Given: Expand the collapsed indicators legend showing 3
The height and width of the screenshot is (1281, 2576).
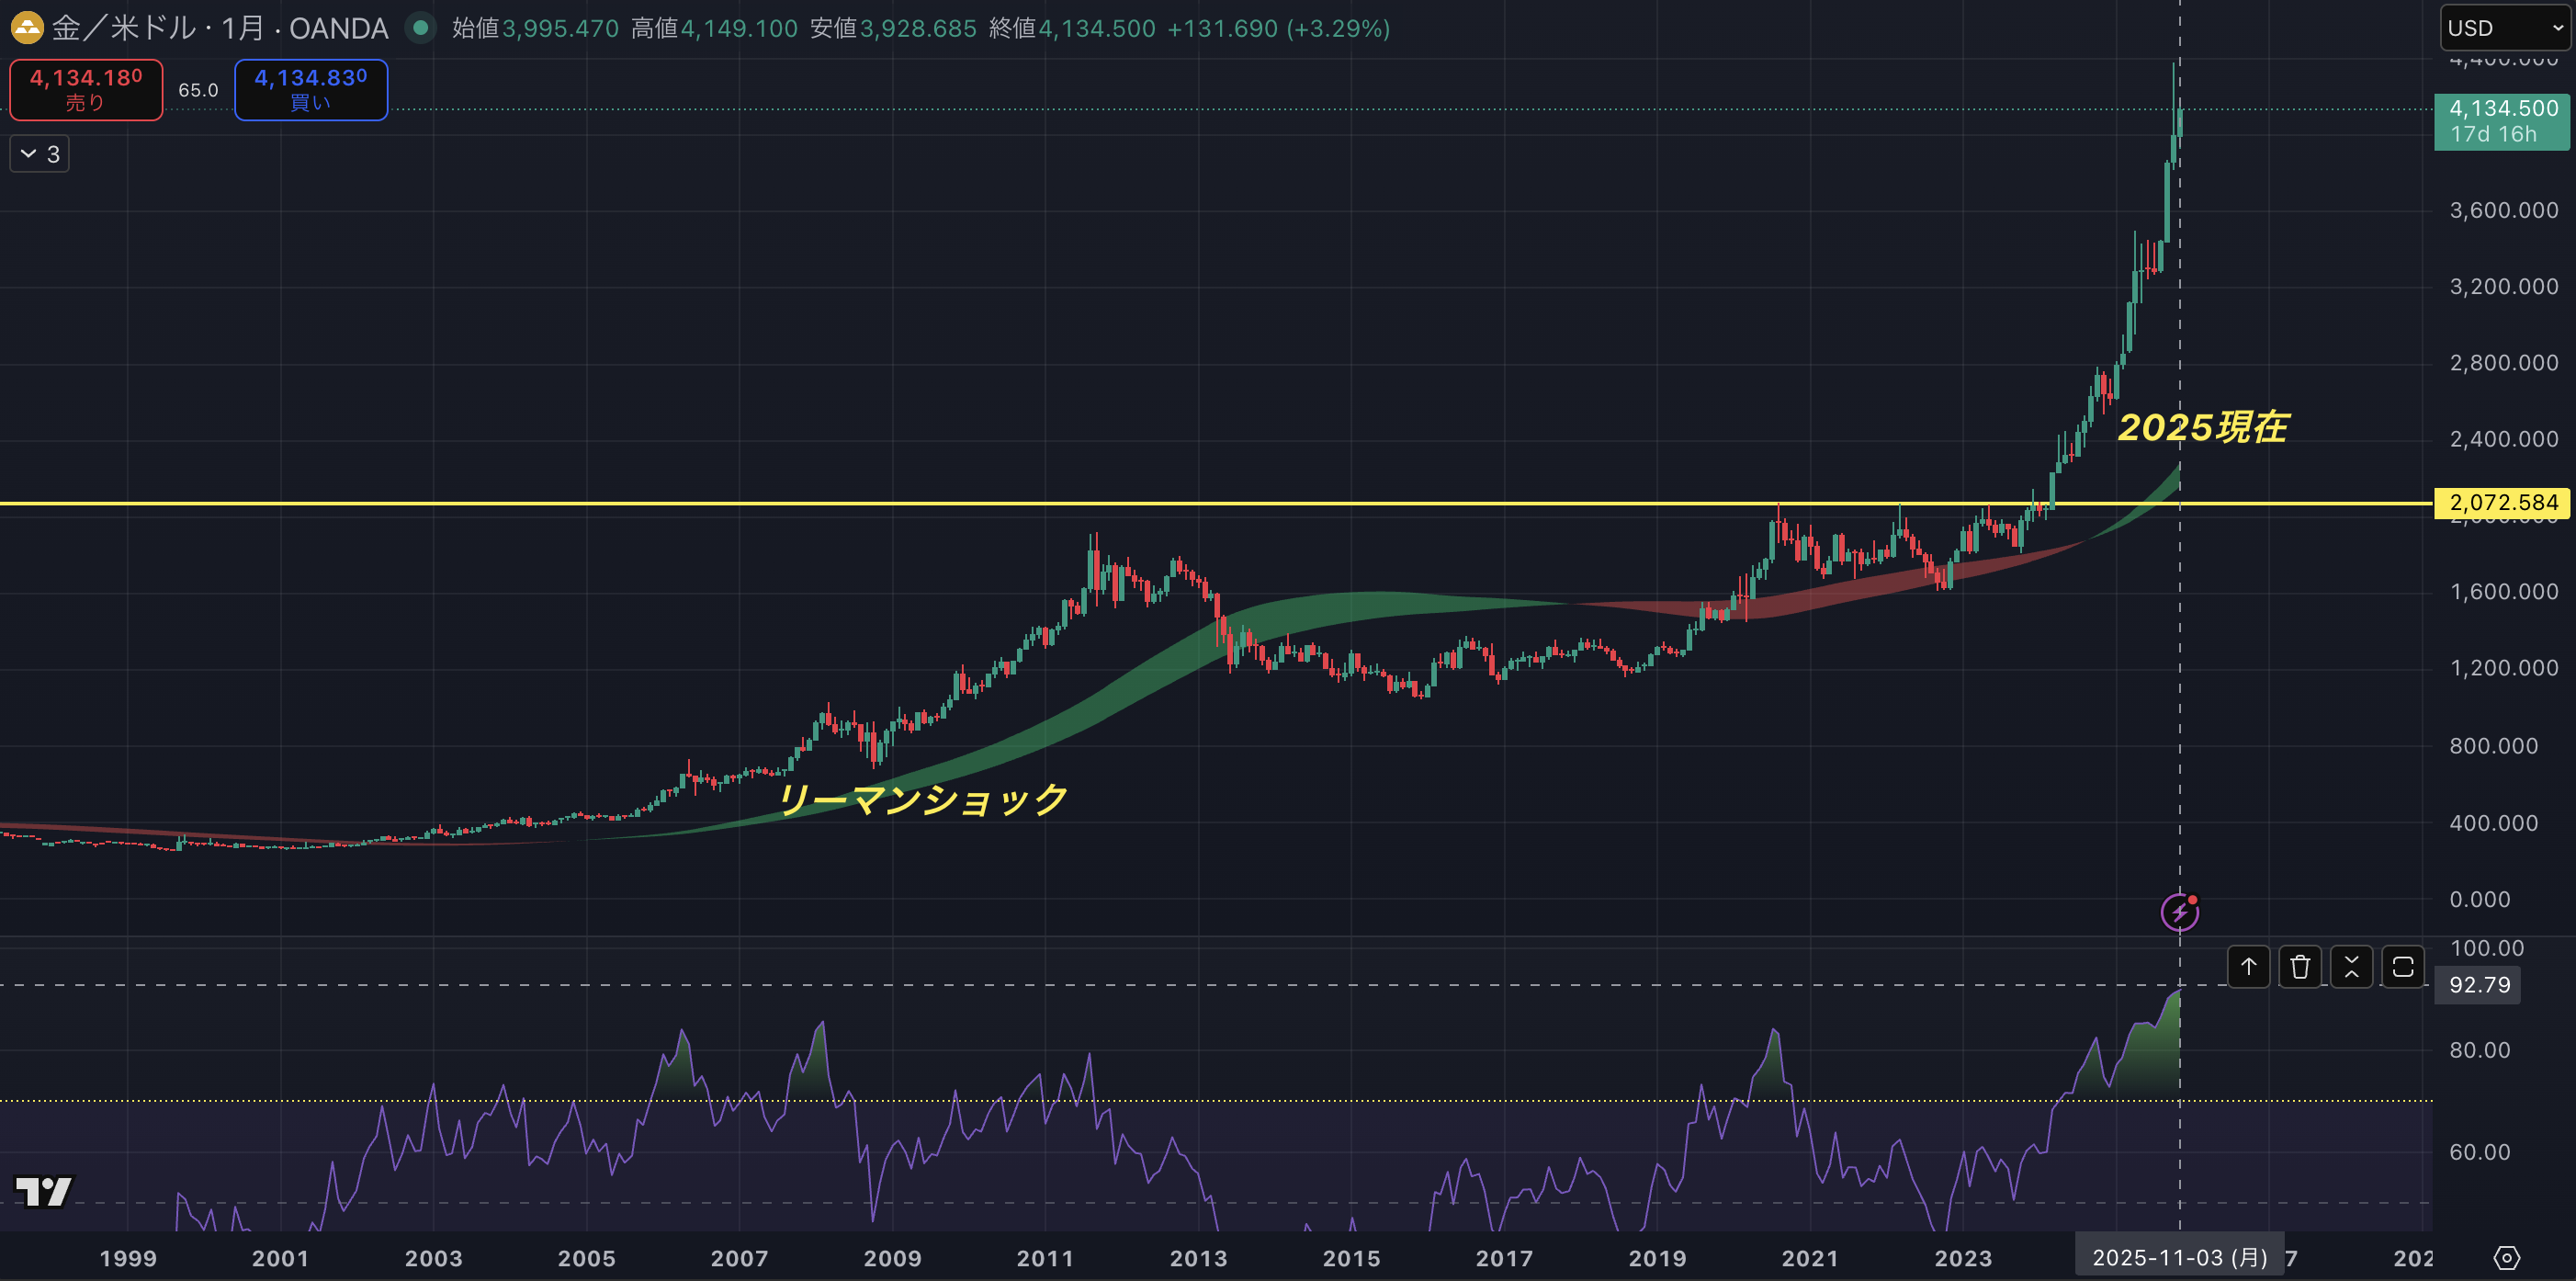Looking at the screenshot, I should pyautogui.click(x=40, y=154).
